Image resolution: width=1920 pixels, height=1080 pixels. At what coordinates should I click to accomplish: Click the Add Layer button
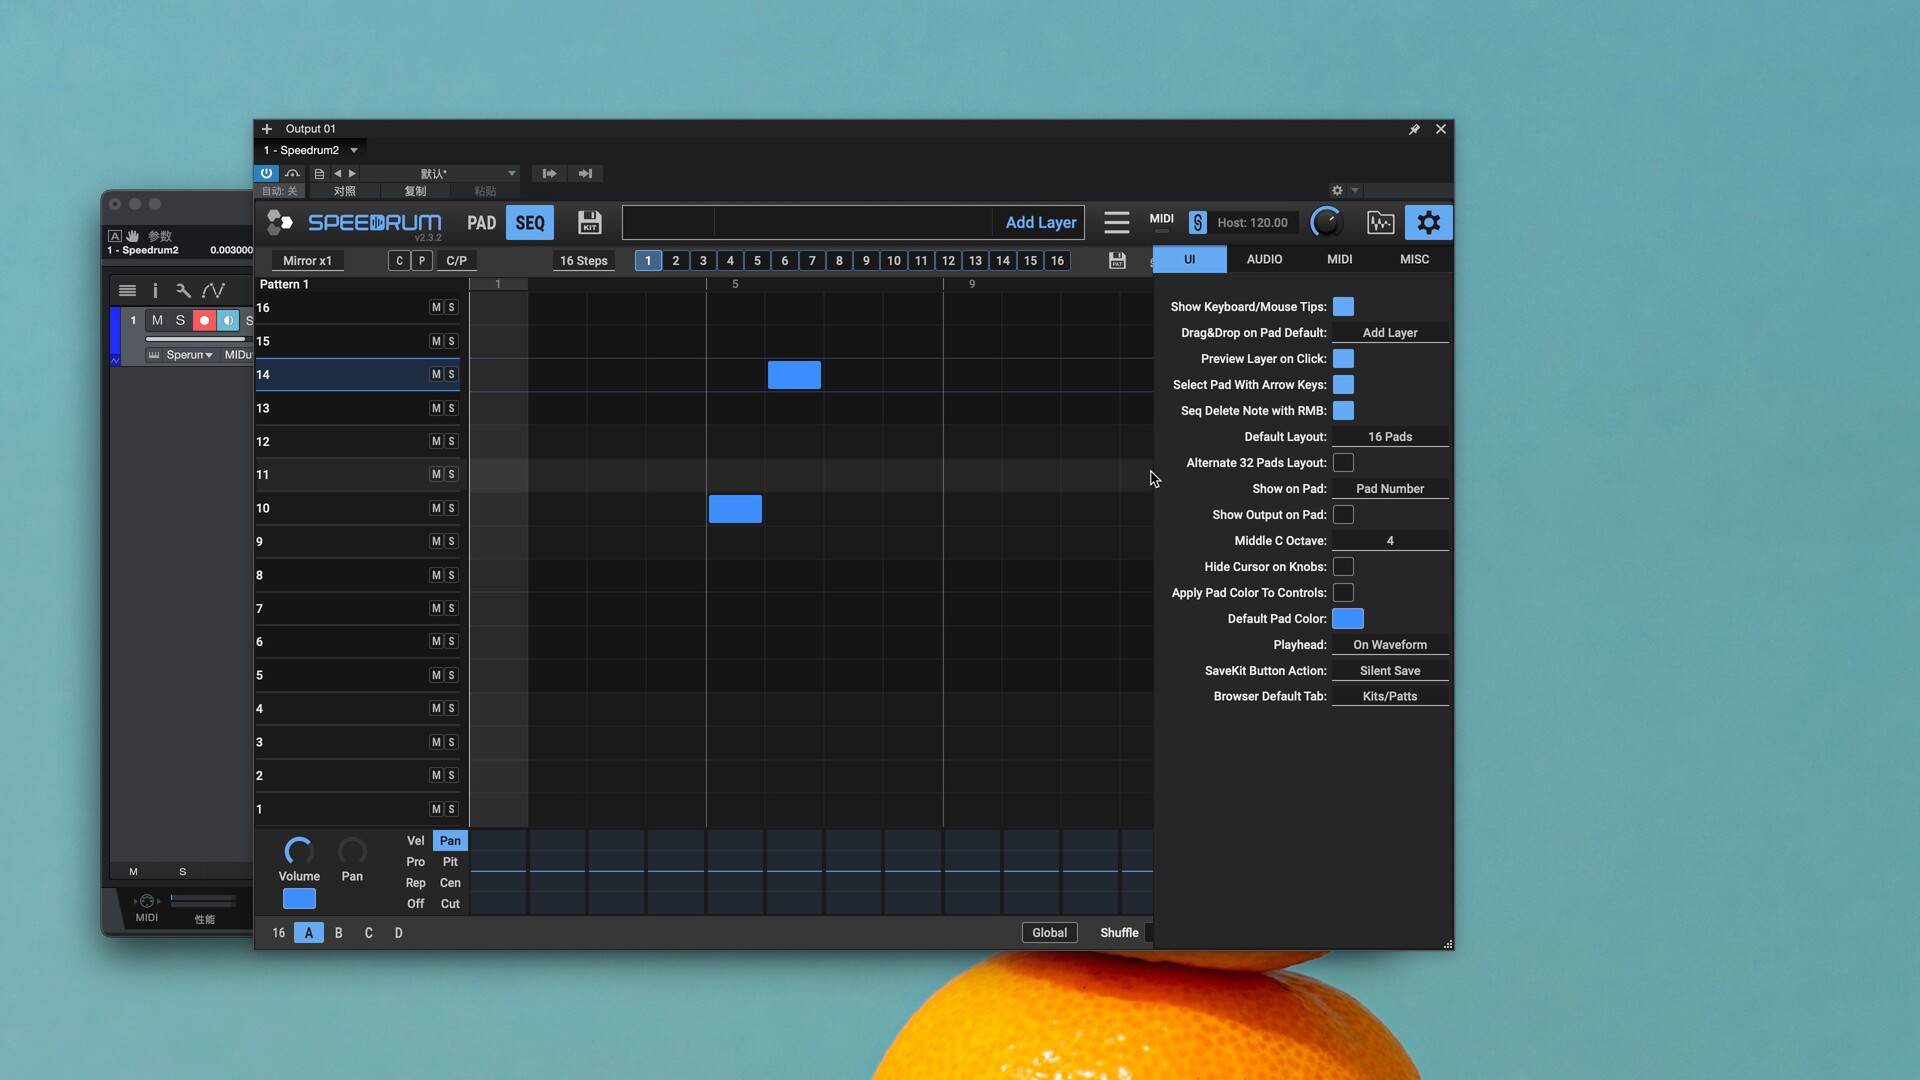pos(1041,222)
